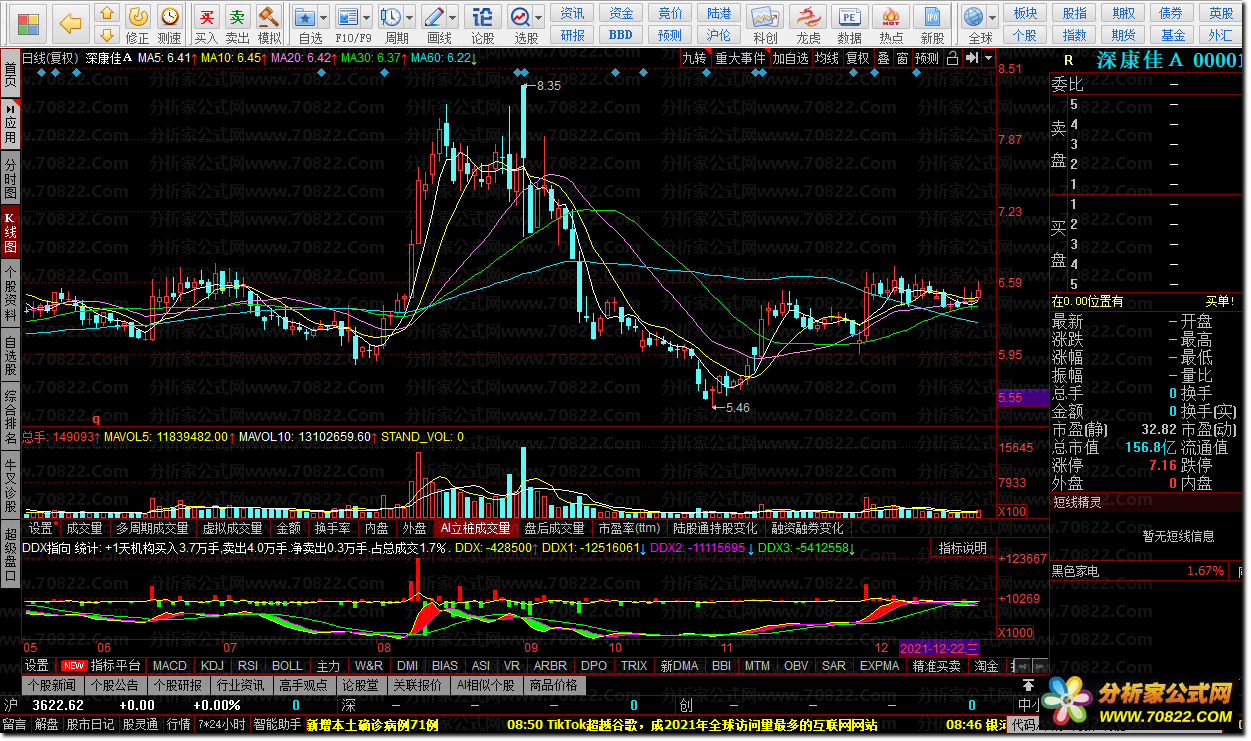Image resolution: width=1251 pixels, height=741 pixels.
Task: Click the scroll-to-top arrow icon above 中小
Action: 1028,685
